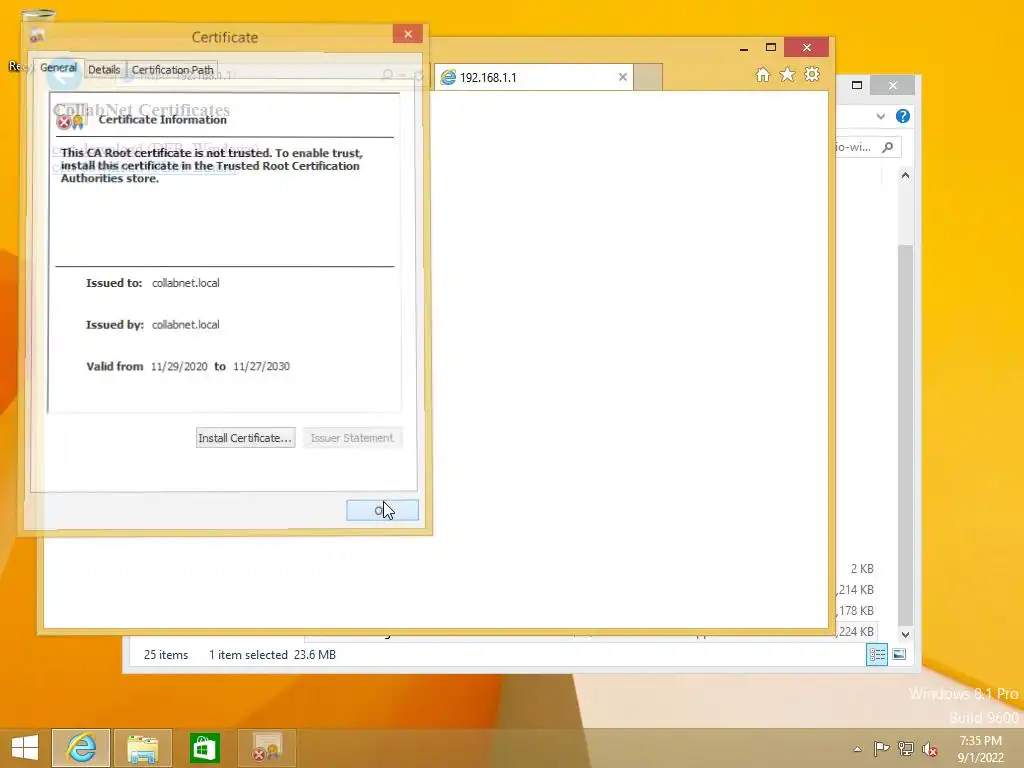Image resolution: width=1024 pixels, height=768 pixels.
Task: Open File Explorer from the taskbar
Action: pyautogui.click(x=142, y=748)
